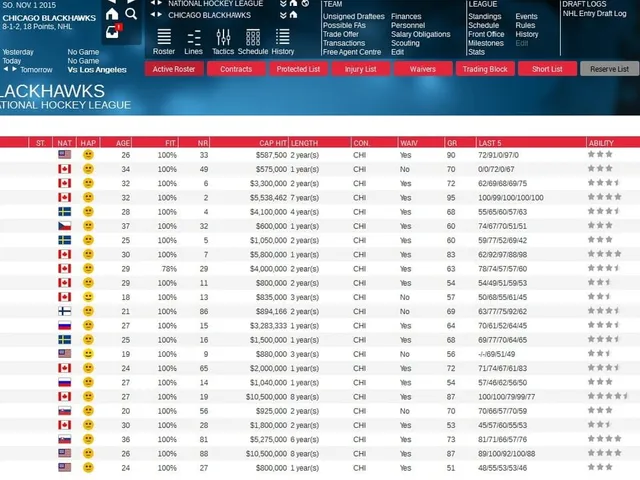Switch to the Active Roster tab
The width and height of the screenshot is (640, 480).
click(x=174, y=69)
